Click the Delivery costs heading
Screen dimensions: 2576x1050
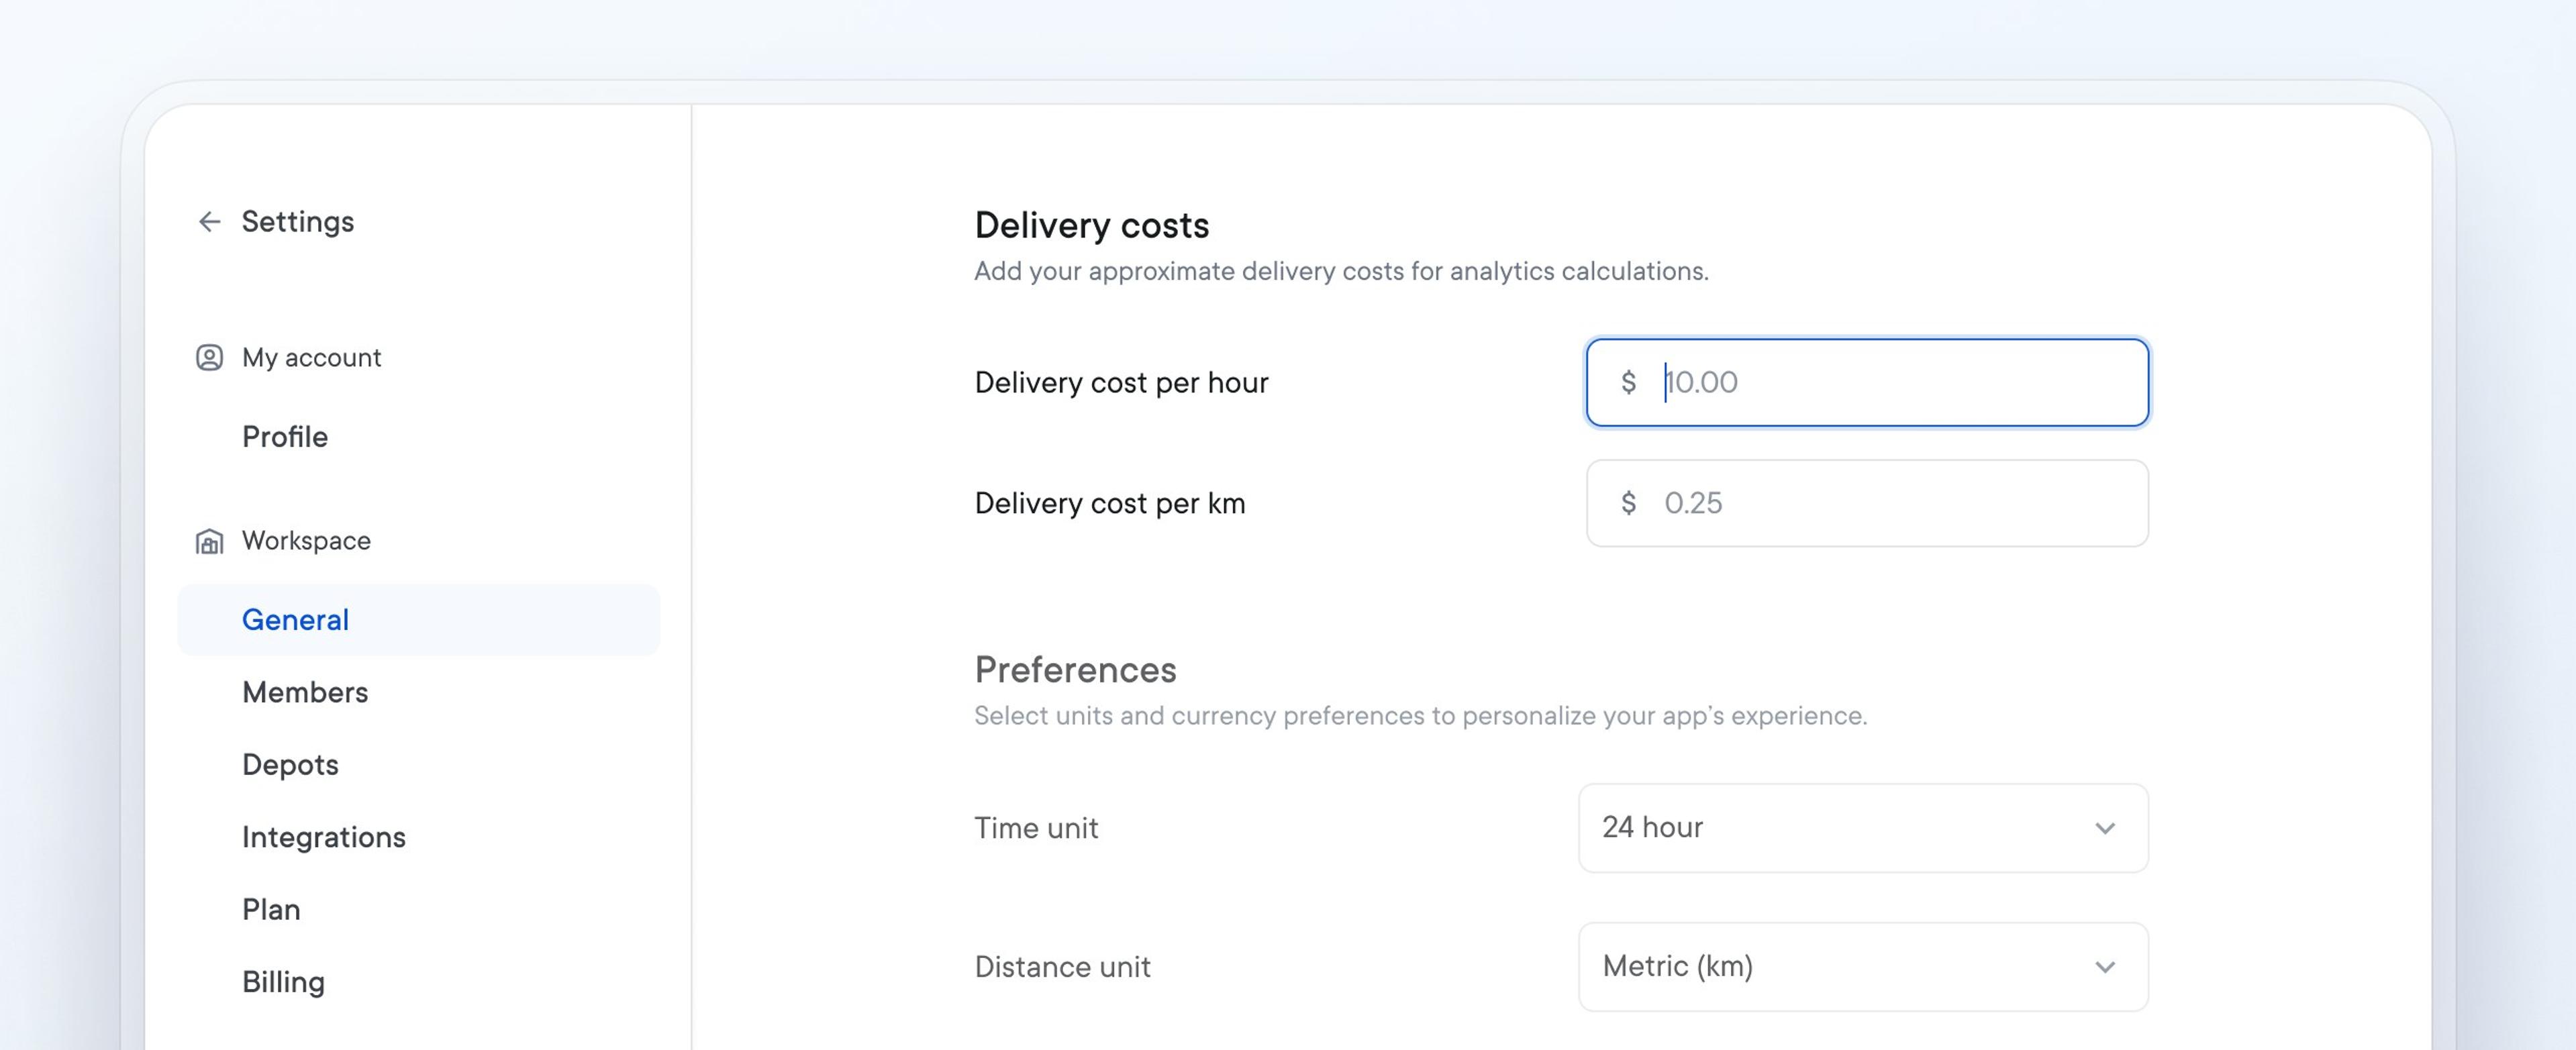tap(1092, 225)
